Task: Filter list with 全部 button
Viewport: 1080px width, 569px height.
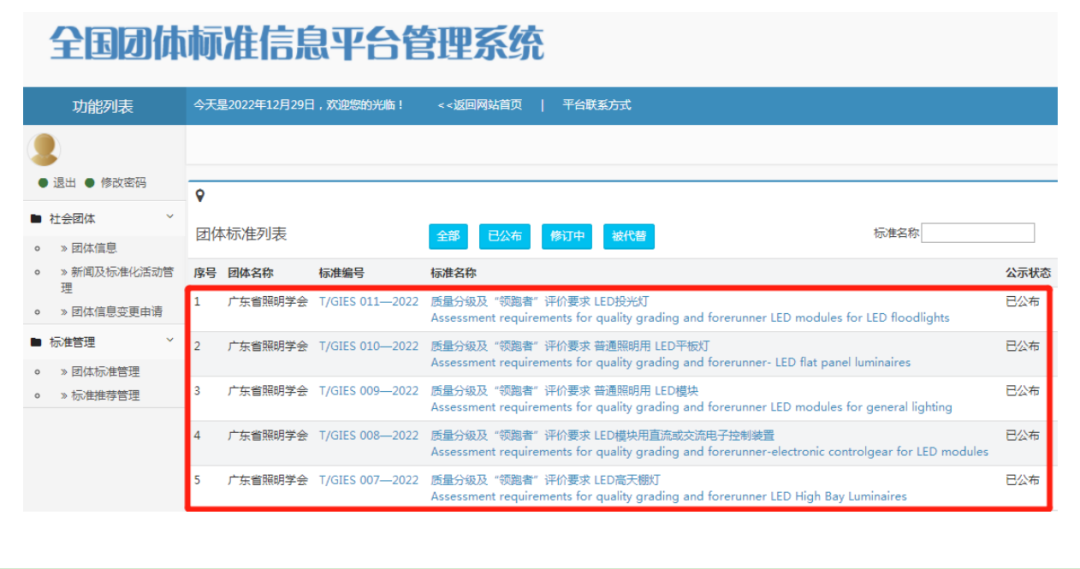Action: point(448,236)
